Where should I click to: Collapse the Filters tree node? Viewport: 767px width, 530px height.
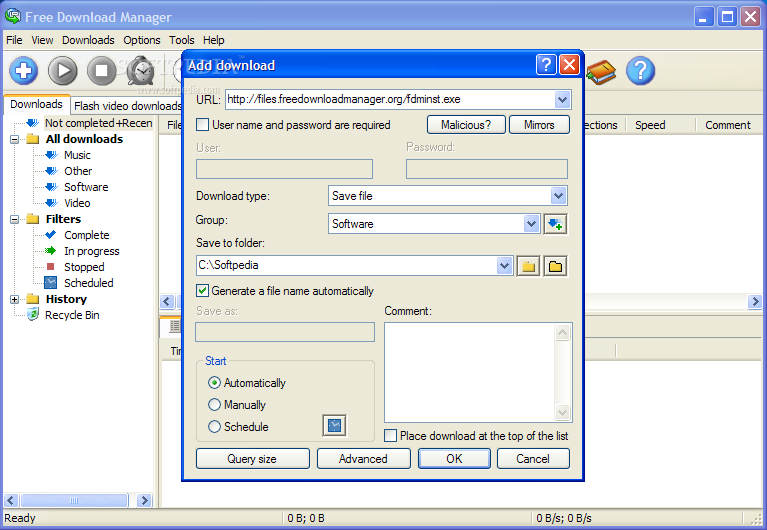(x=15, y=219)
